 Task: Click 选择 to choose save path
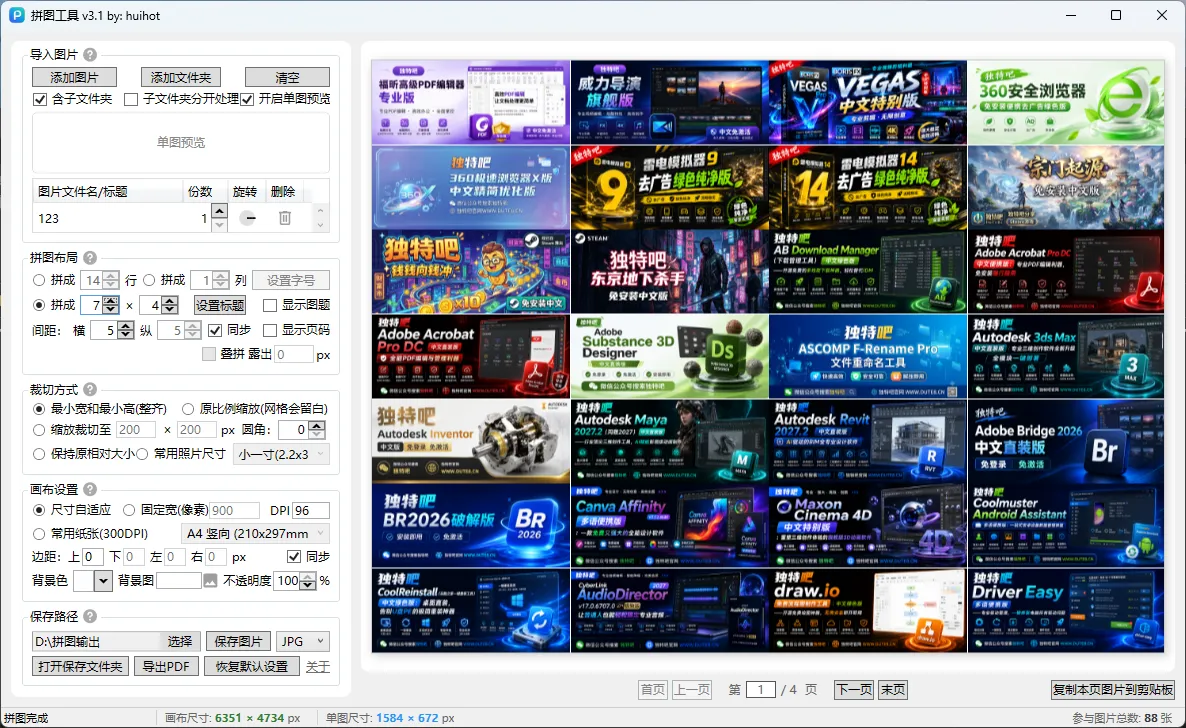[179, 641]
